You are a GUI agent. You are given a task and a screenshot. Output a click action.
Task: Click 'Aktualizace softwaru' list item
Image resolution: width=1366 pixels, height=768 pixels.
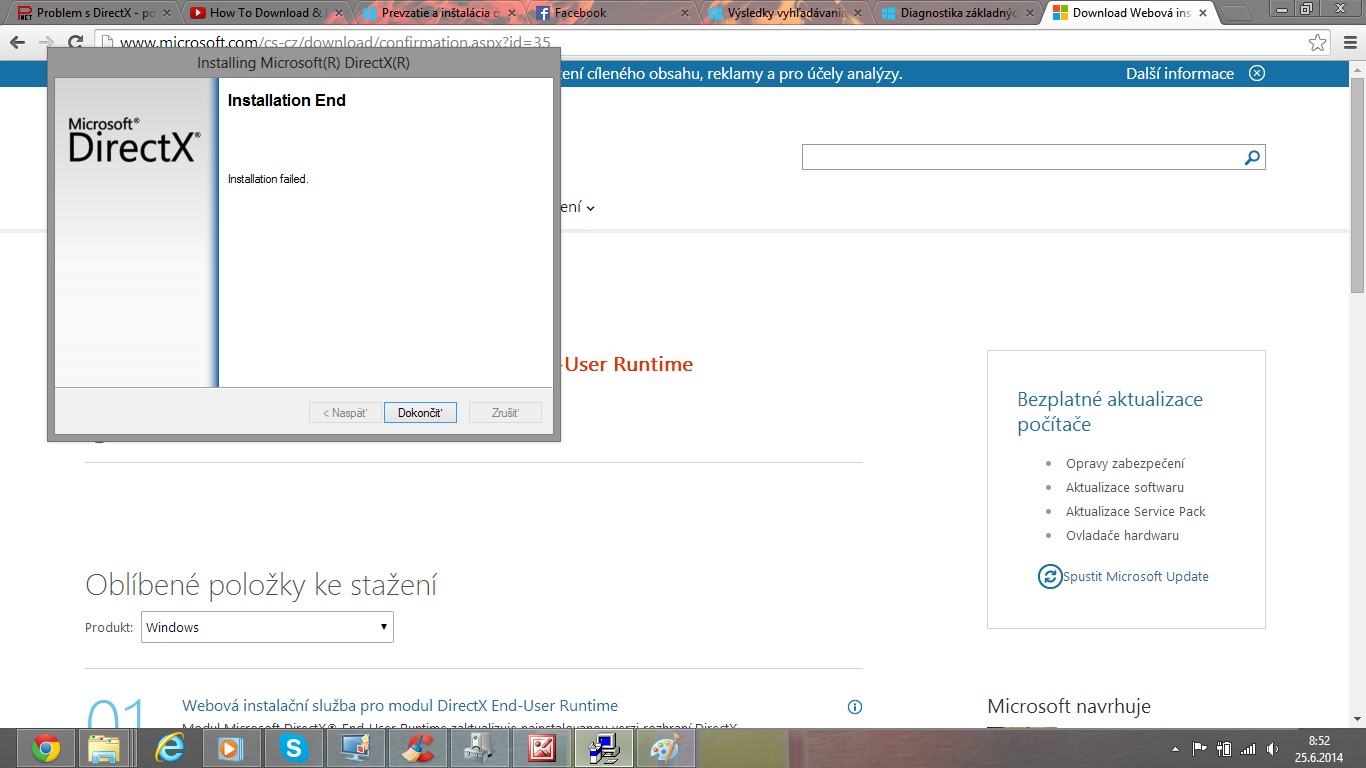[x=1125, y=488]
